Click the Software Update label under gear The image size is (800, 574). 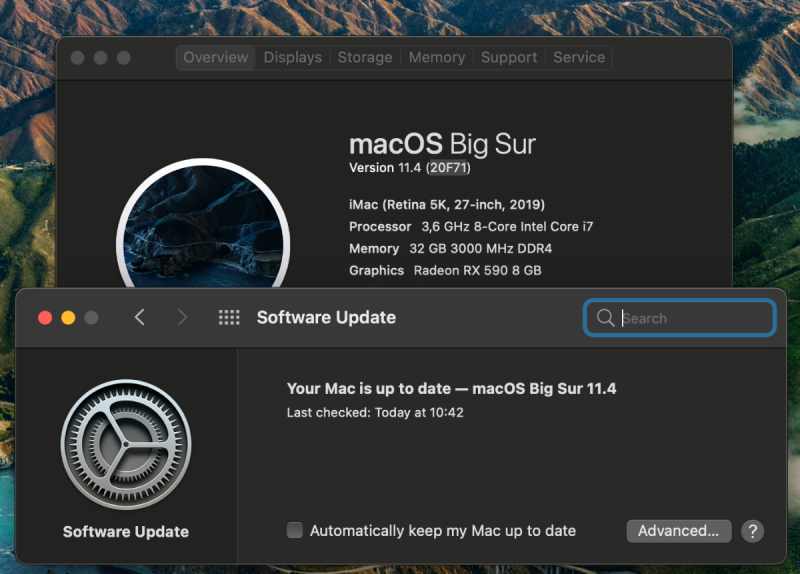126,532
